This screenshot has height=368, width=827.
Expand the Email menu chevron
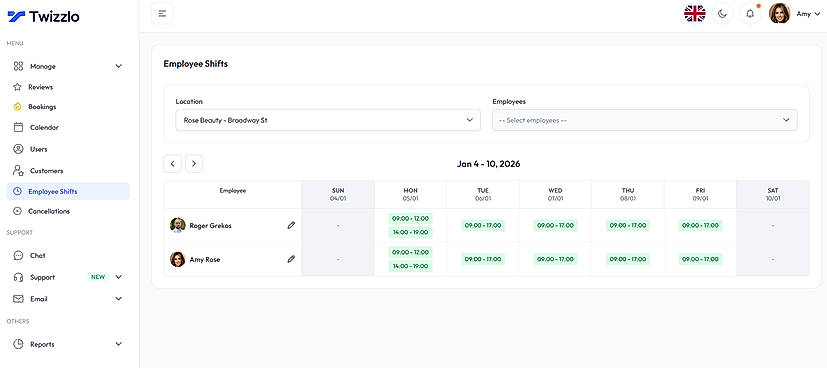point(119,299)
